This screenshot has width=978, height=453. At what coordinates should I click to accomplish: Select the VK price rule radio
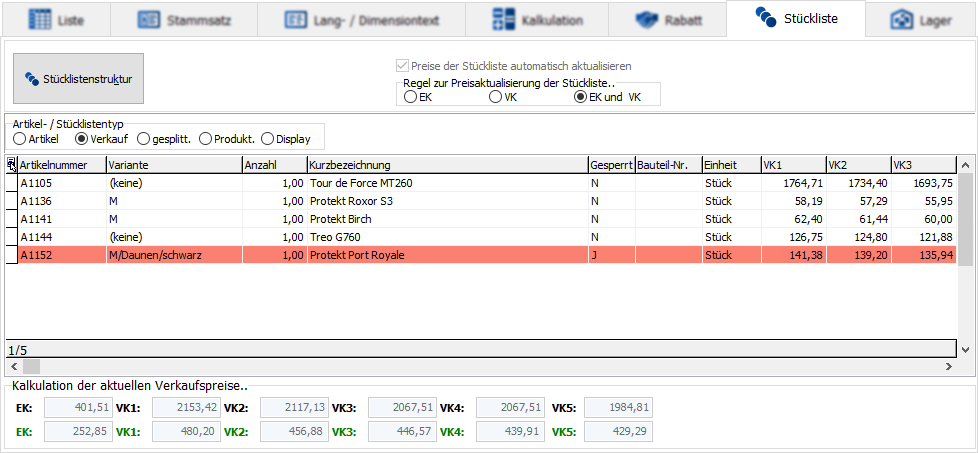(495, 97)
